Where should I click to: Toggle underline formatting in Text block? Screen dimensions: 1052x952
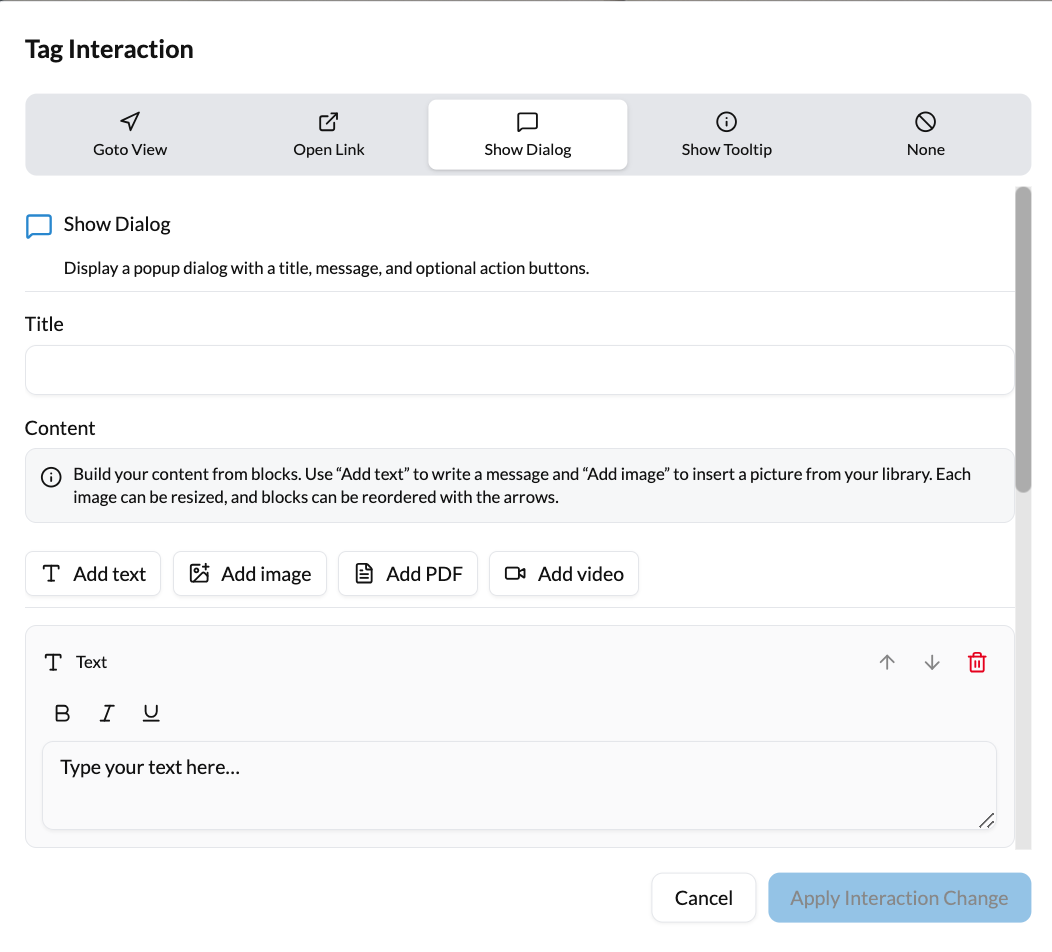[151, 713]
